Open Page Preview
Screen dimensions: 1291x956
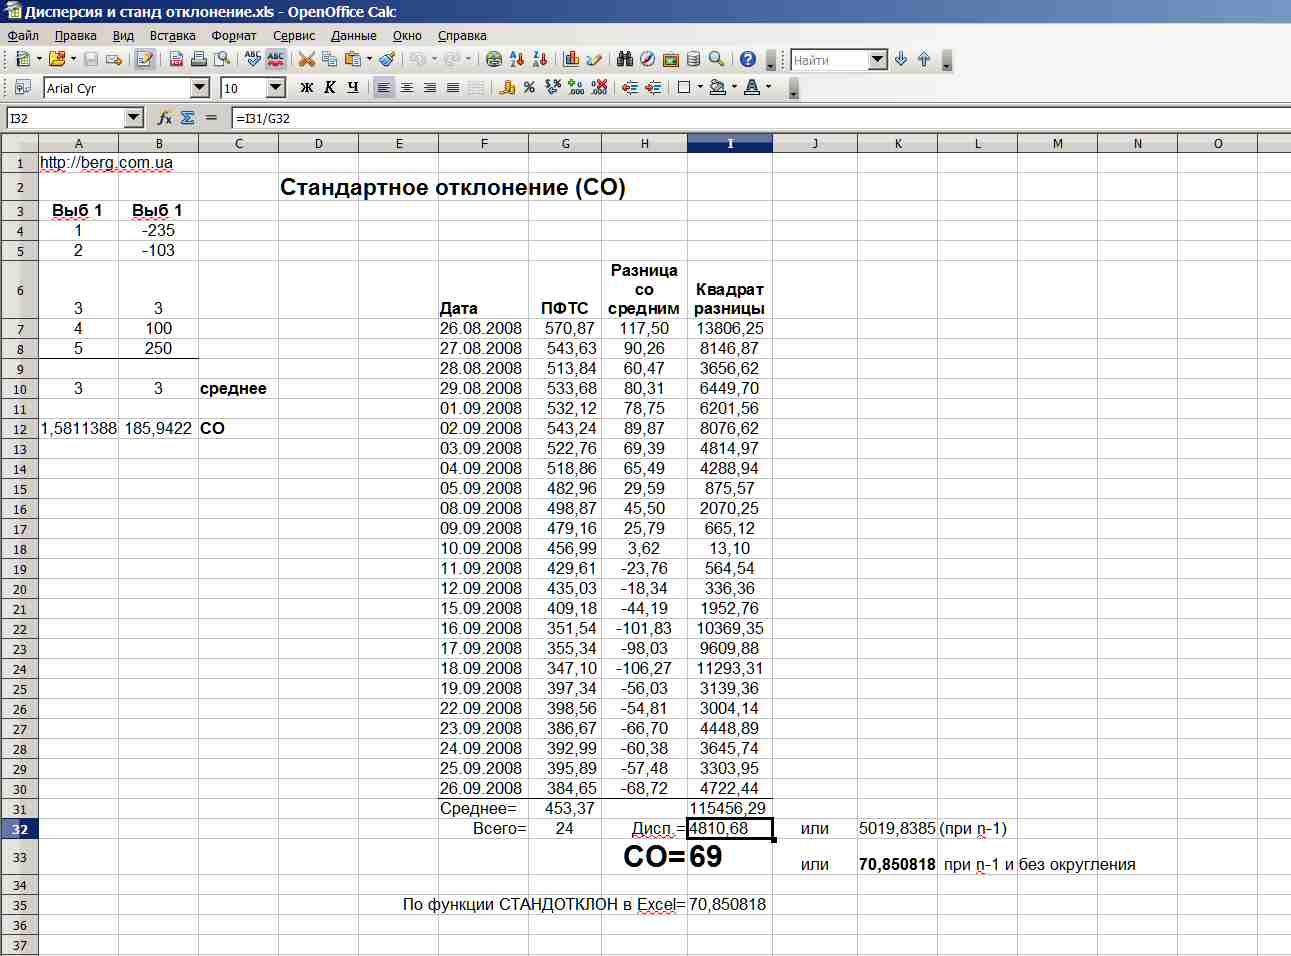(x=222, y=60)
